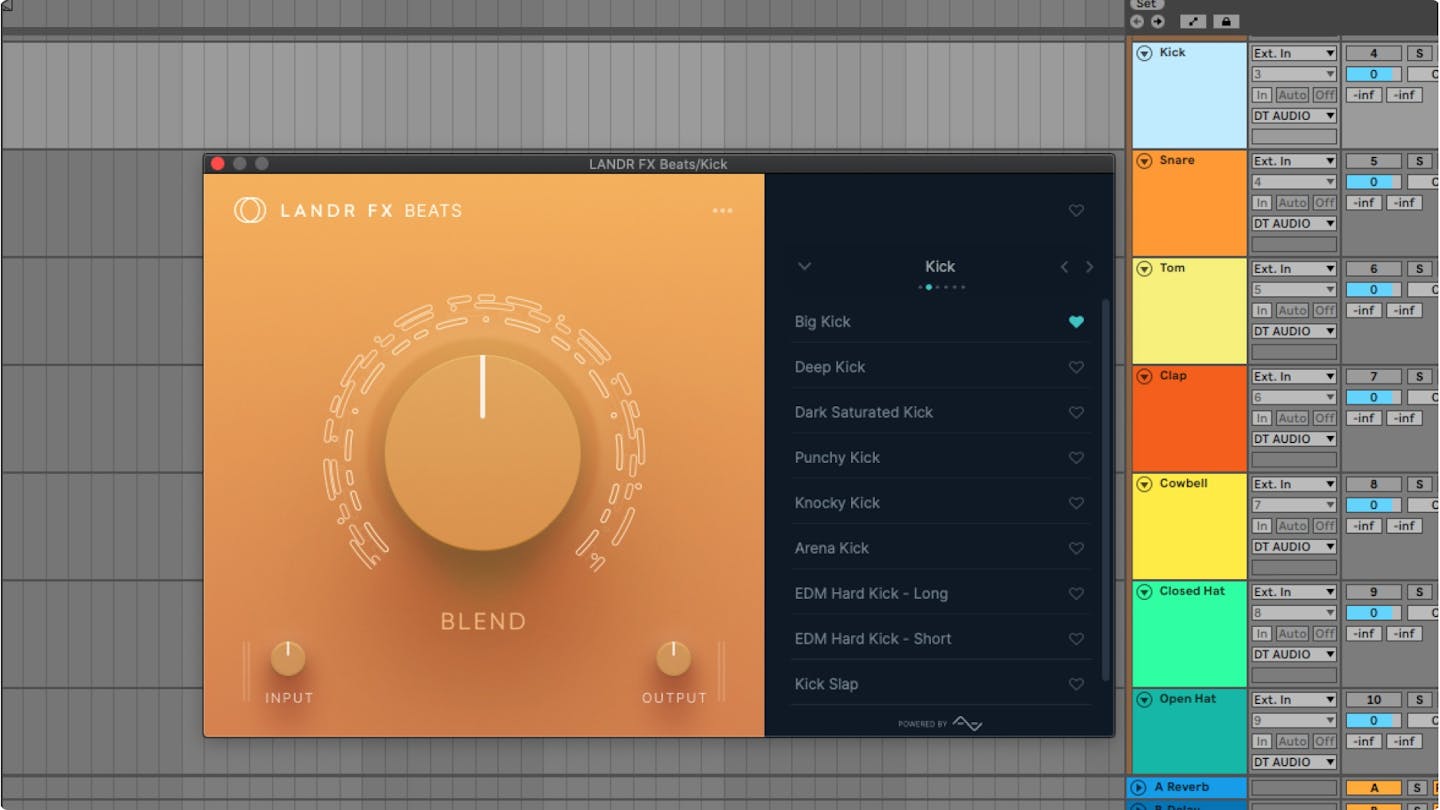1440x810 pixels.
Task: Select the Big Kick preset
Action: click(x=822, y=322)
